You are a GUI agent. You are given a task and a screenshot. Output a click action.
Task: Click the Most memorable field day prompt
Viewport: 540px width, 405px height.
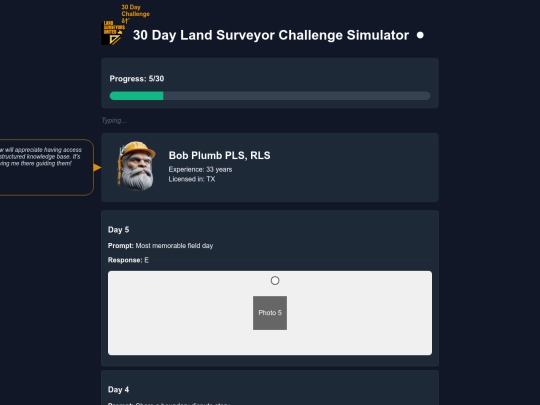174,246
